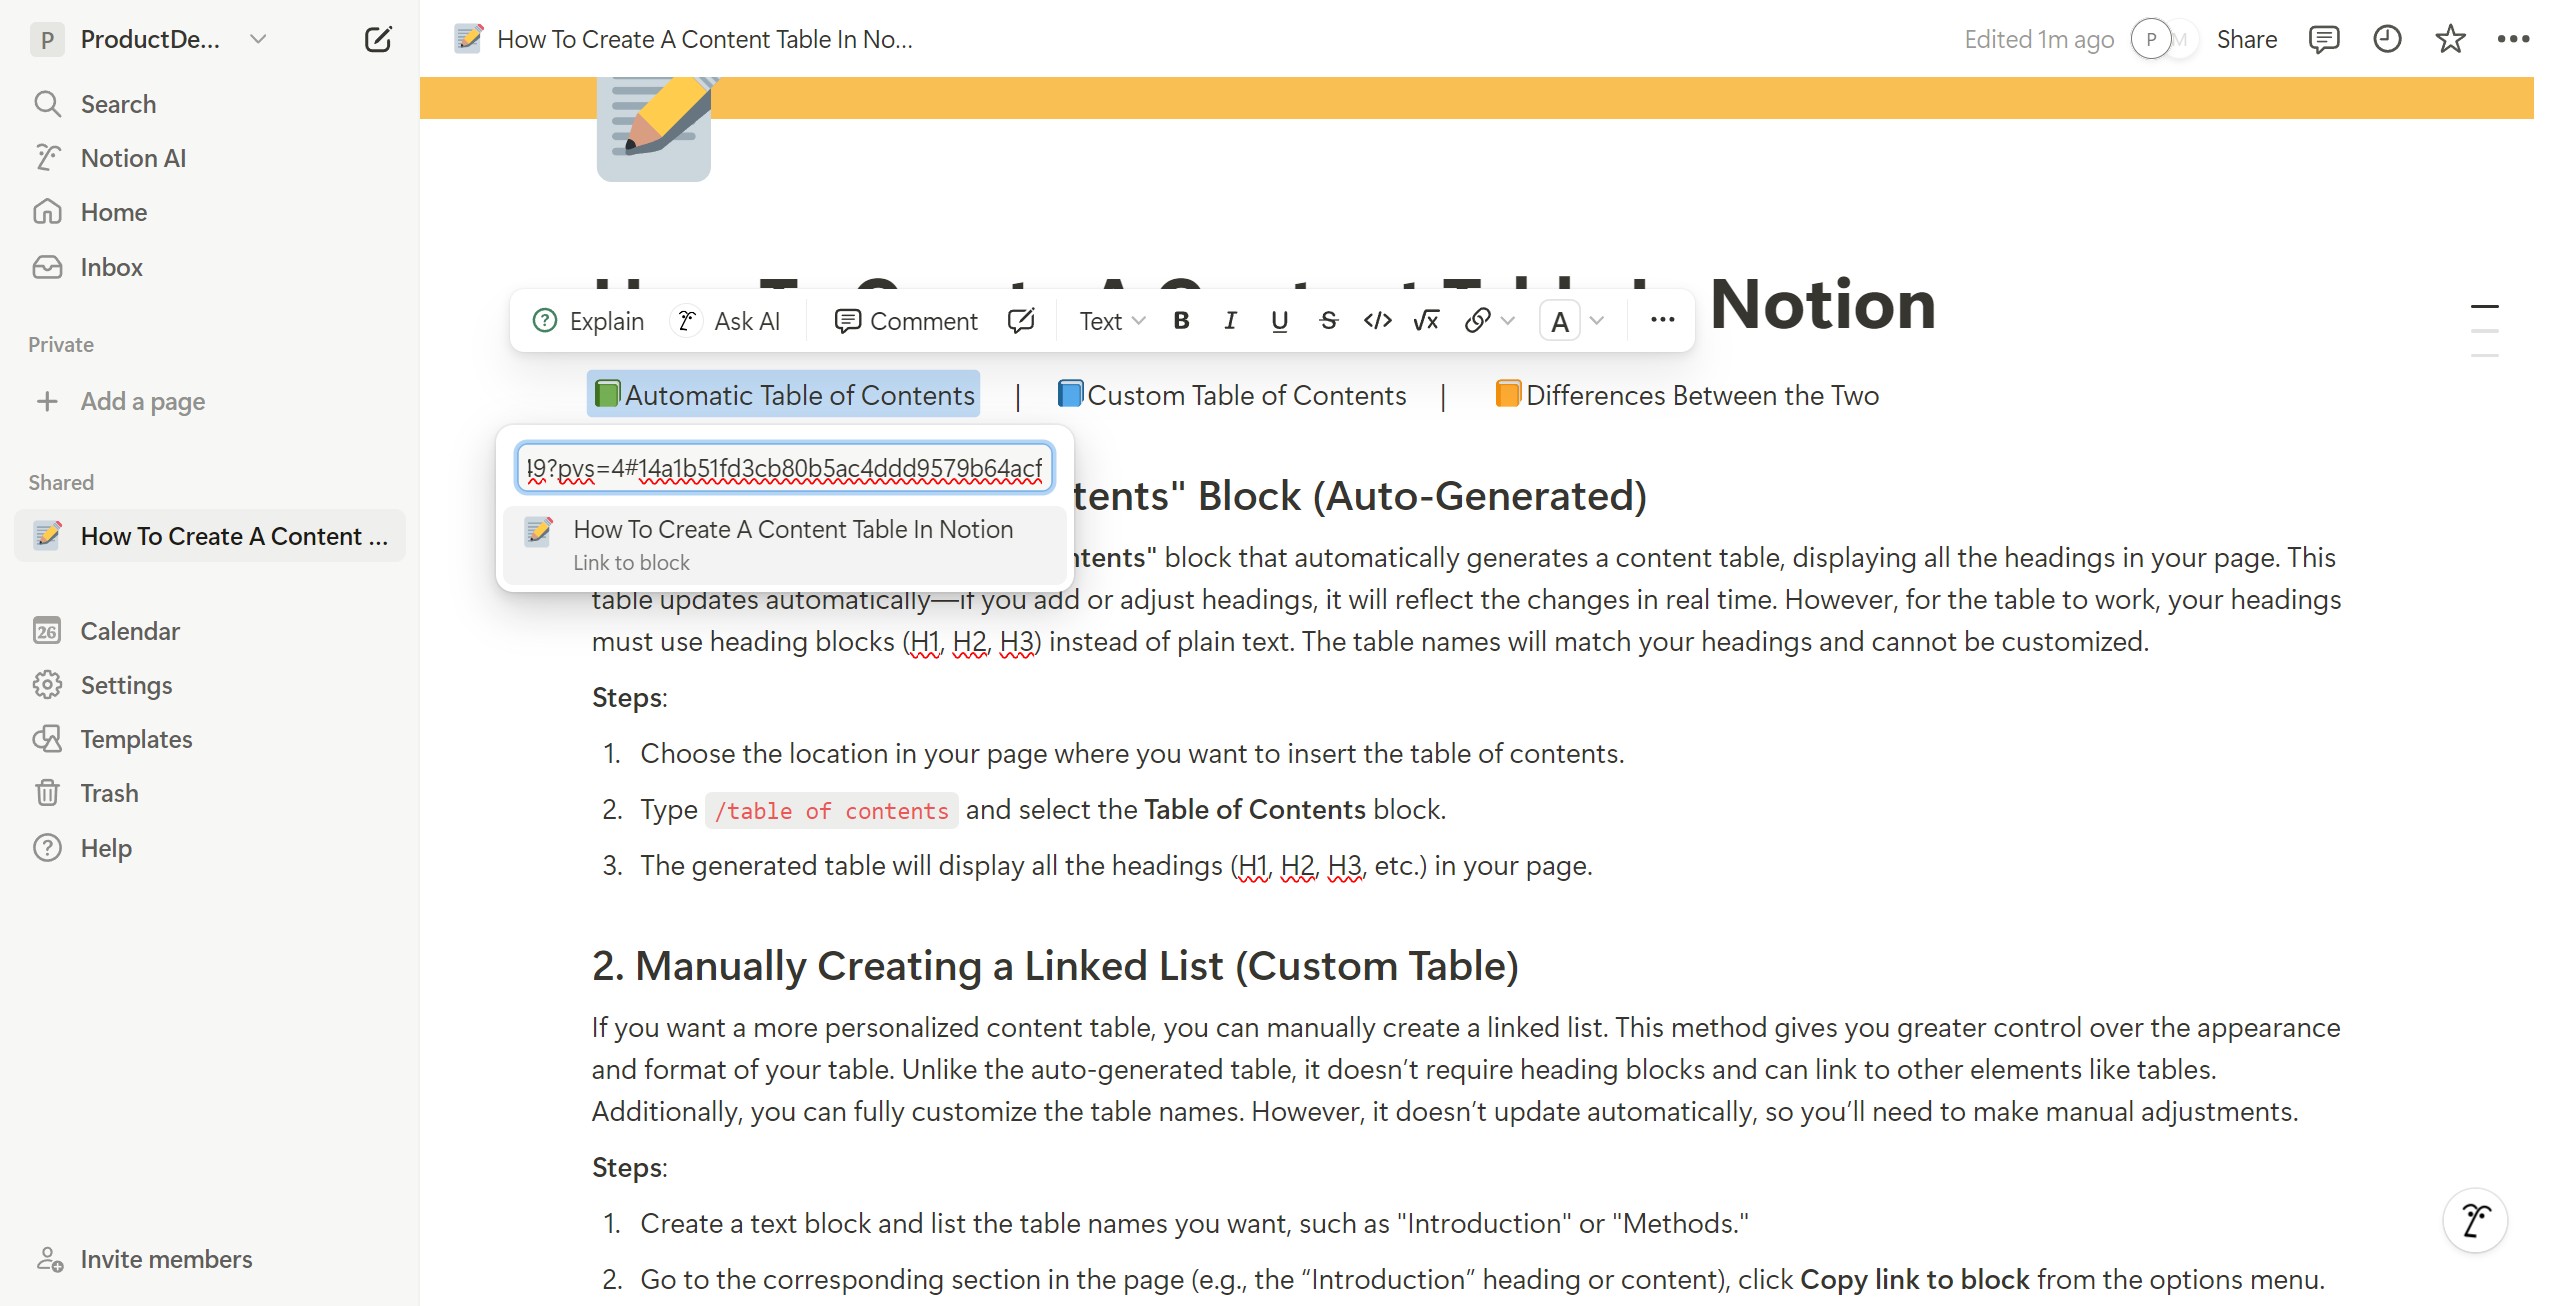The image size is (2561, 1306).
Task: Click the link icon in toolbar
Action: tap(1477, 321)
